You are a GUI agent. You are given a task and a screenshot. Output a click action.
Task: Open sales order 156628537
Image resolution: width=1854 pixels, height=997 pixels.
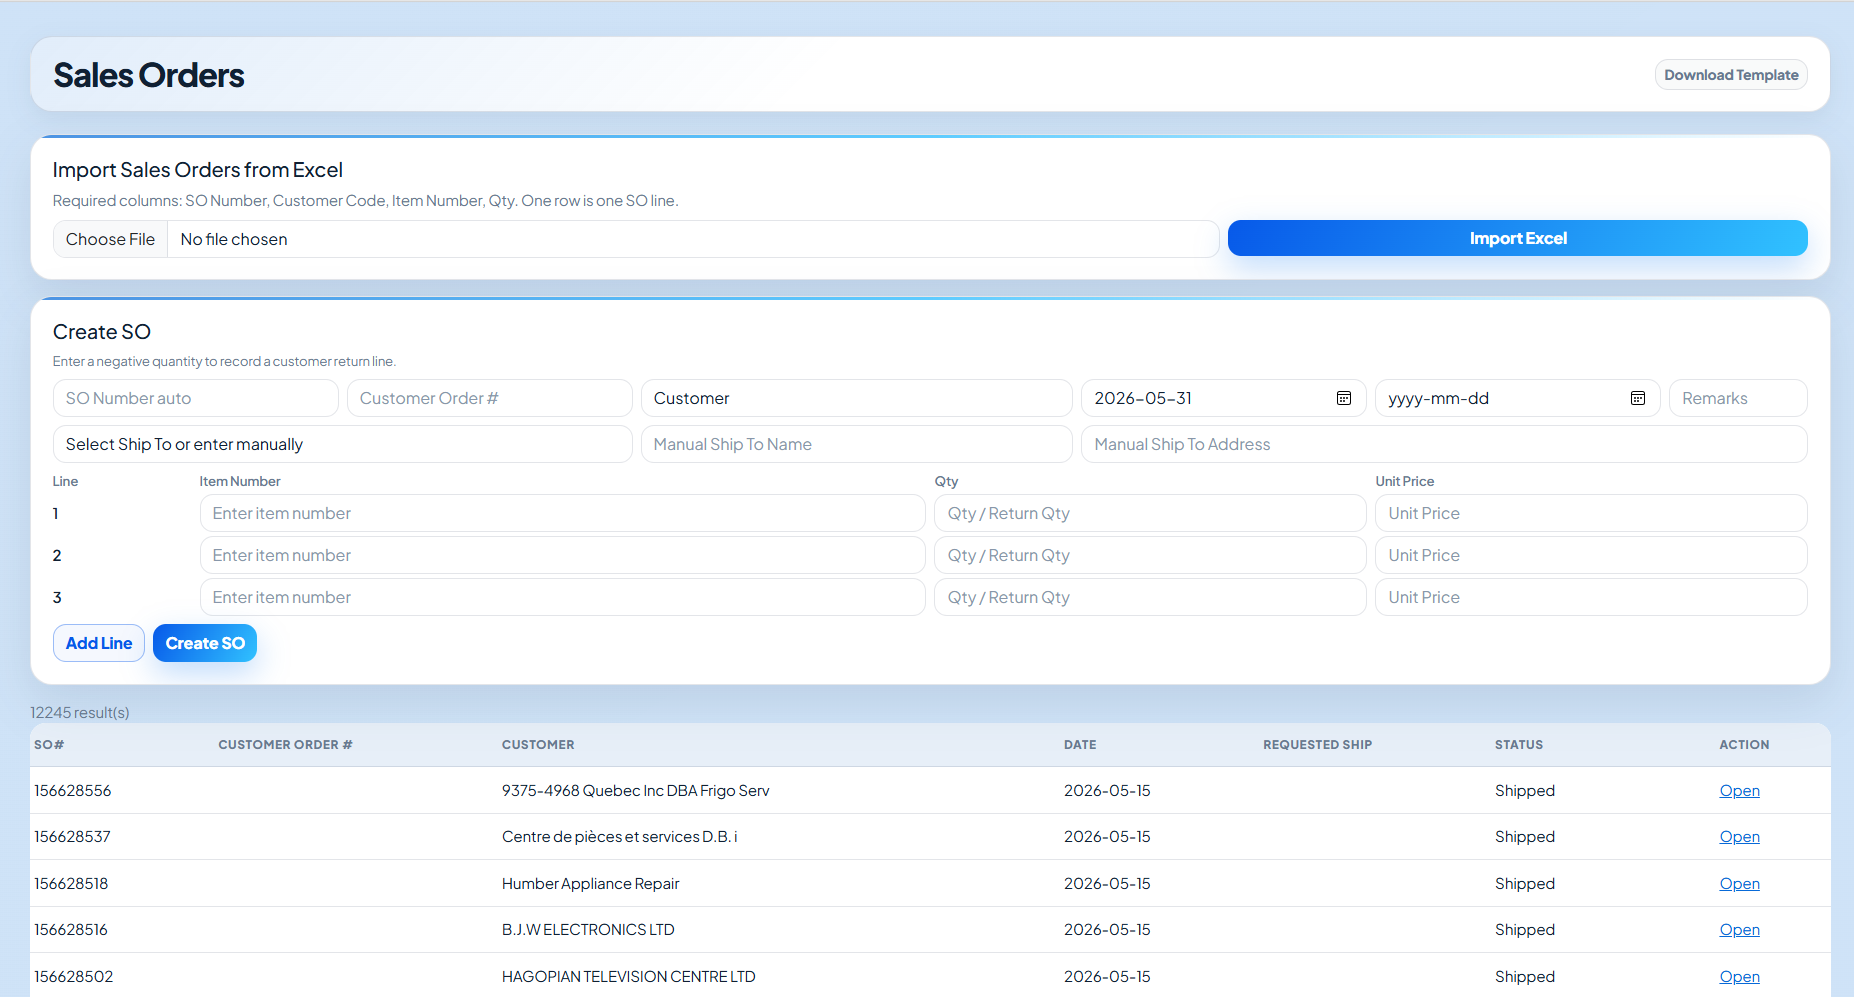click(x=1739, y=837)
